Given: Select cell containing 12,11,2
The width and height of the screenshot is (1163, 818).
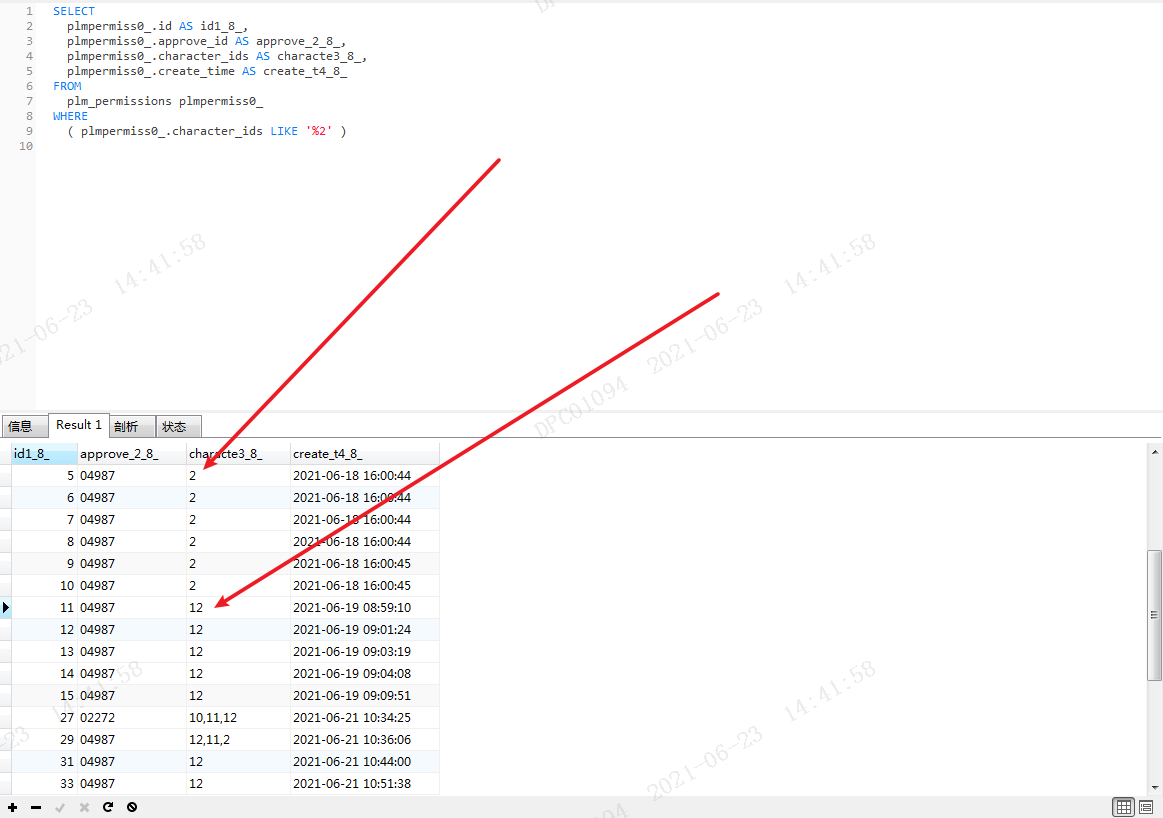Looking at the screenshot, I should click(238, 739).
